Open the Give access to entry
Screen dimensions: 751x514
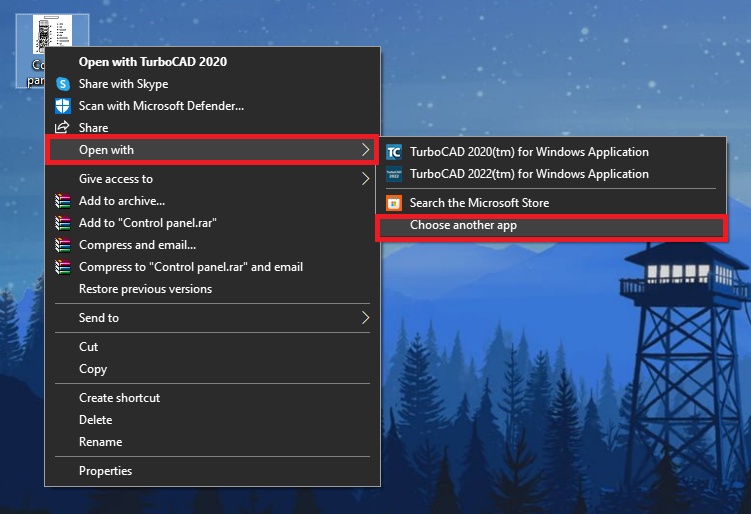pos(213,179)
